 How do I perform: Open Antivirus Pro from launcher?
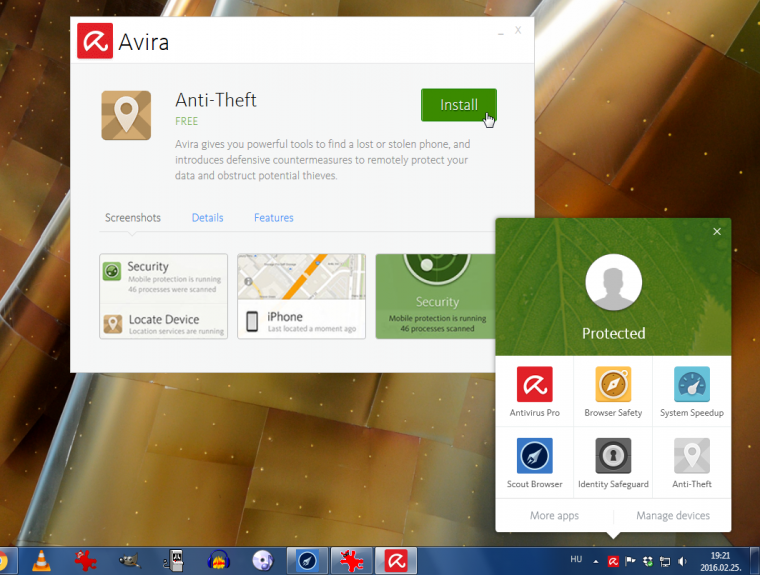(535, 392)
